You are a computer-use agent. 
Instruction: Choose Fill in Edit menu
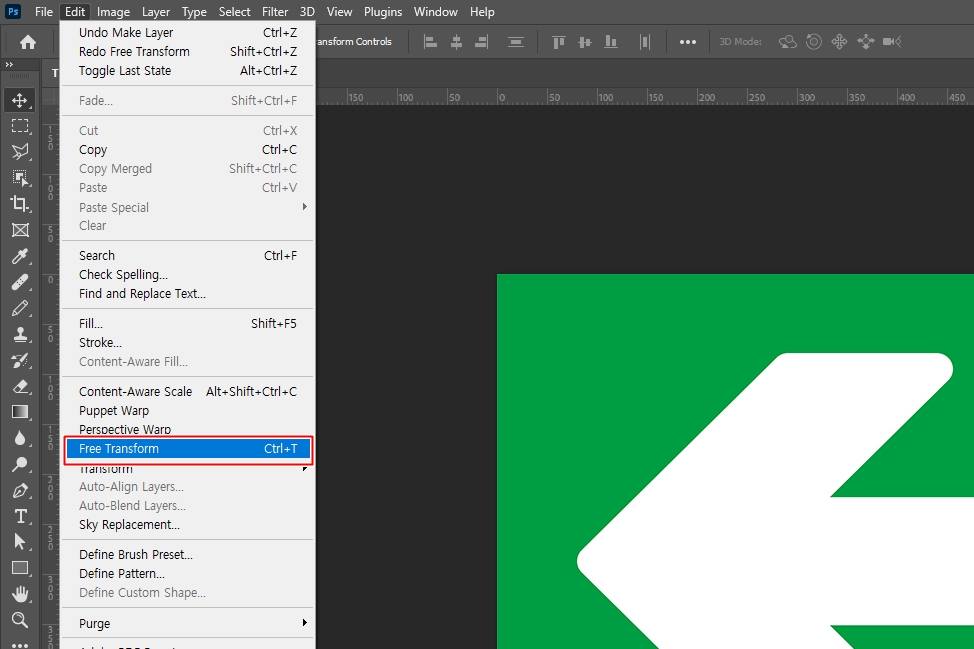pos(188,324)
